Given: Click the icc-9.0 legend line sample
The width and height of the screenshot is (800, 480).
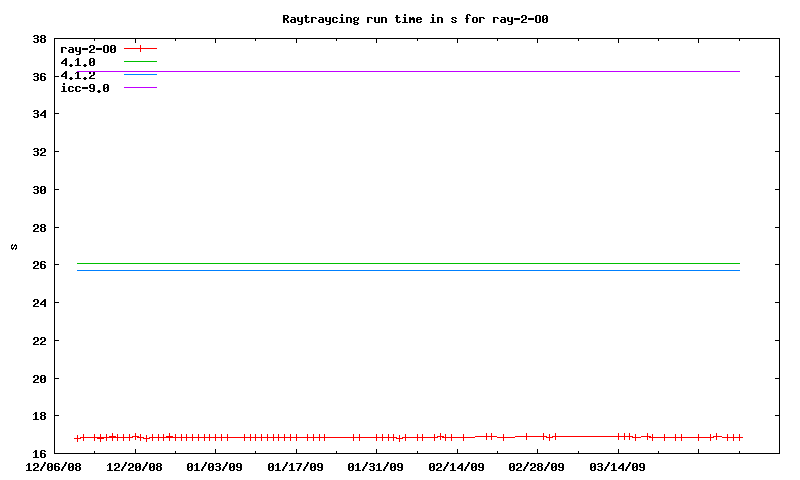Looking at the screenshot, I should tap(141, 88).
